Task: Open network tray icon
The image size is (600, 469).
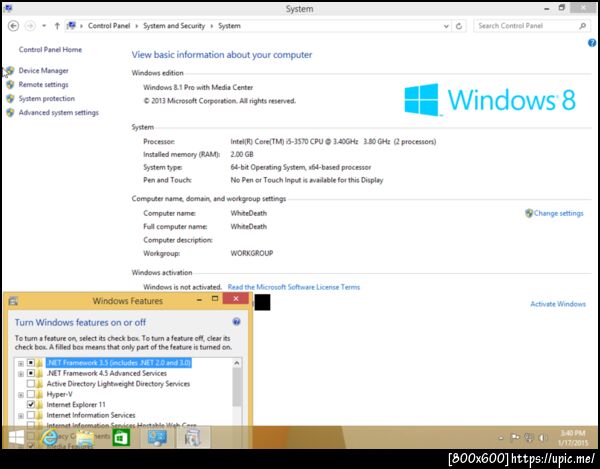Action: pyautogui.click(x=529, y=437)
